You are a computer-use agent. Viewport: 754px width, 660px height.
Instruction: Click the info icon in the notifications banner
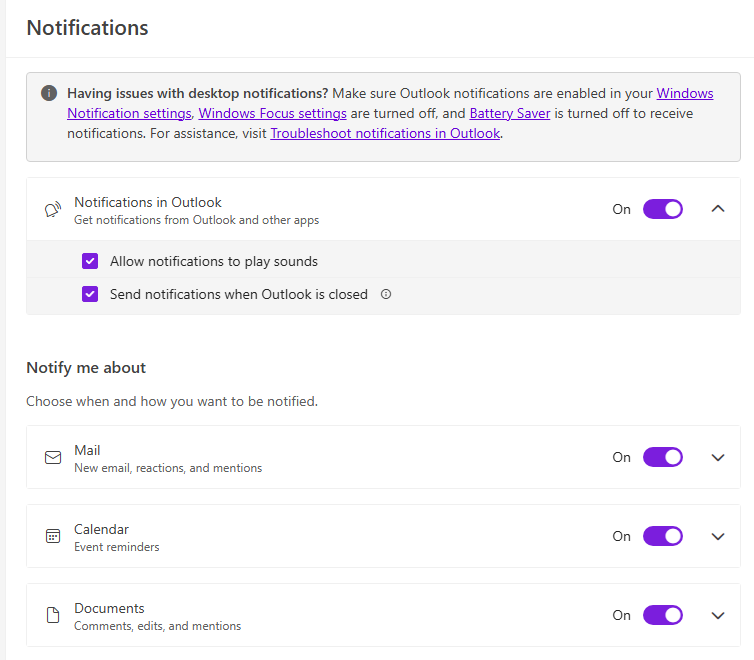pos(49,93)
